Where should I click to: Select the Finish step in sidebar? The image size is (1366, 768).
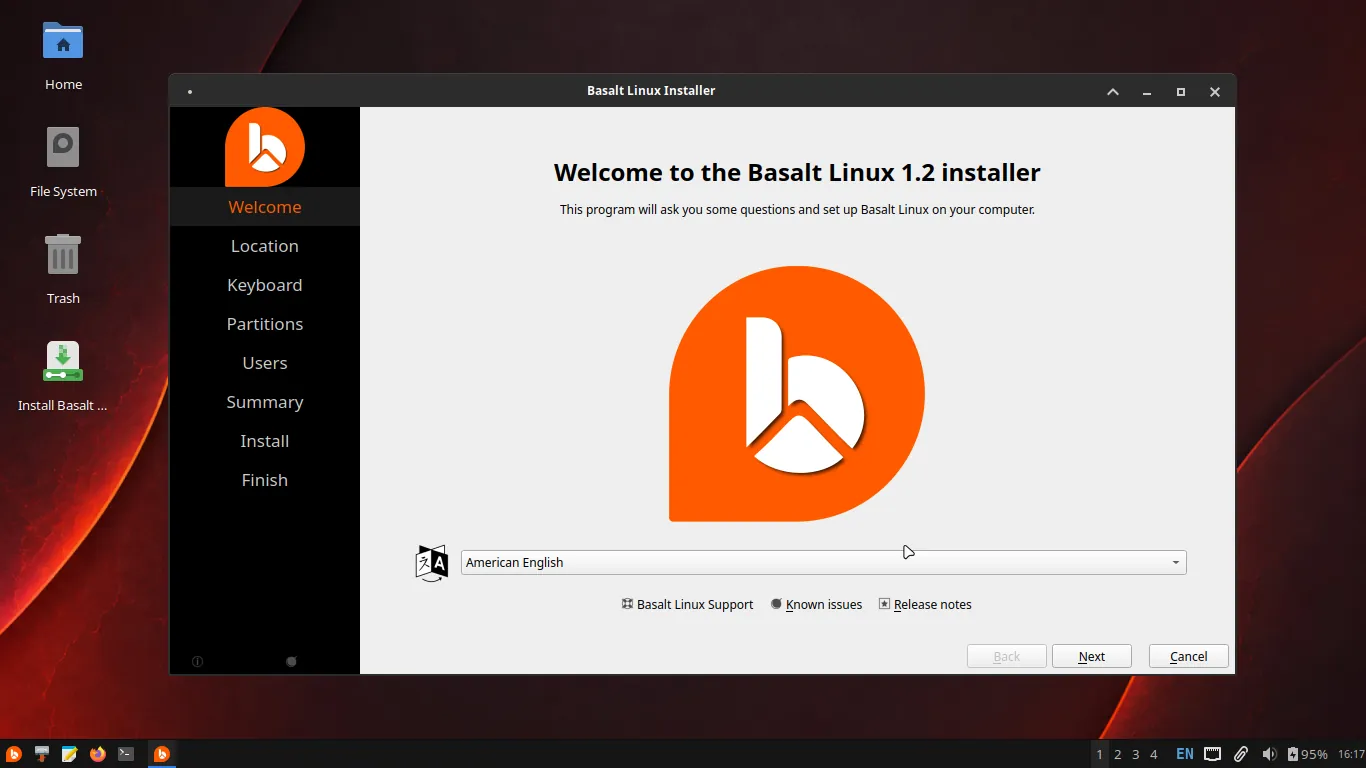click(x=265, y=480)
